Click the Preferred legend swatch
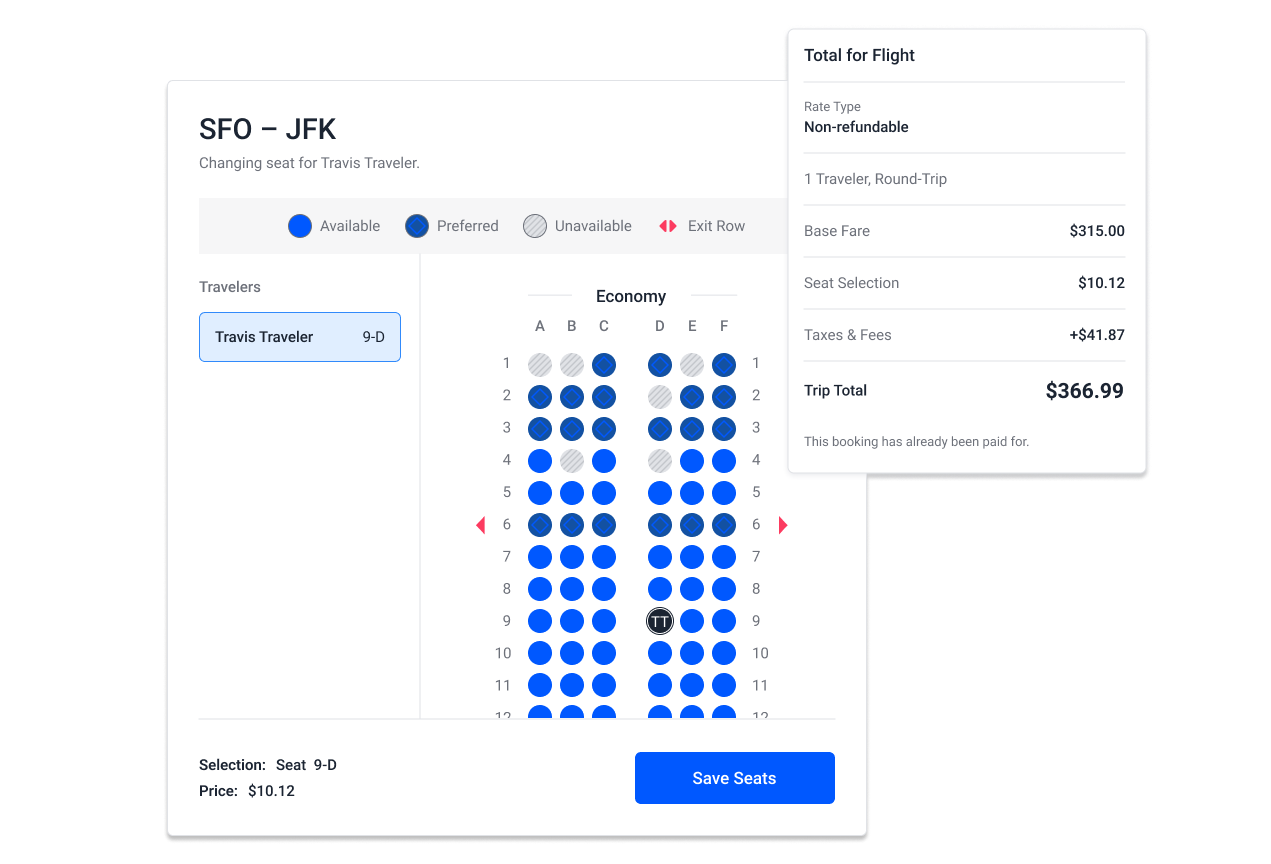This screenshot has width=1271, height=864. tap(417, 226)
